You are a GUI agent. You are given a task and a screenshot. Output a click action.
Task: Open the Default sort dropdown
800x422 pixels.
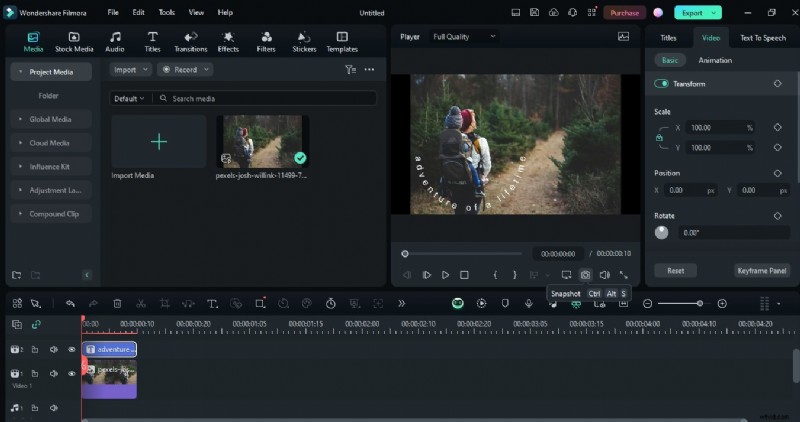pyautogui.click(x=129, y=99)
